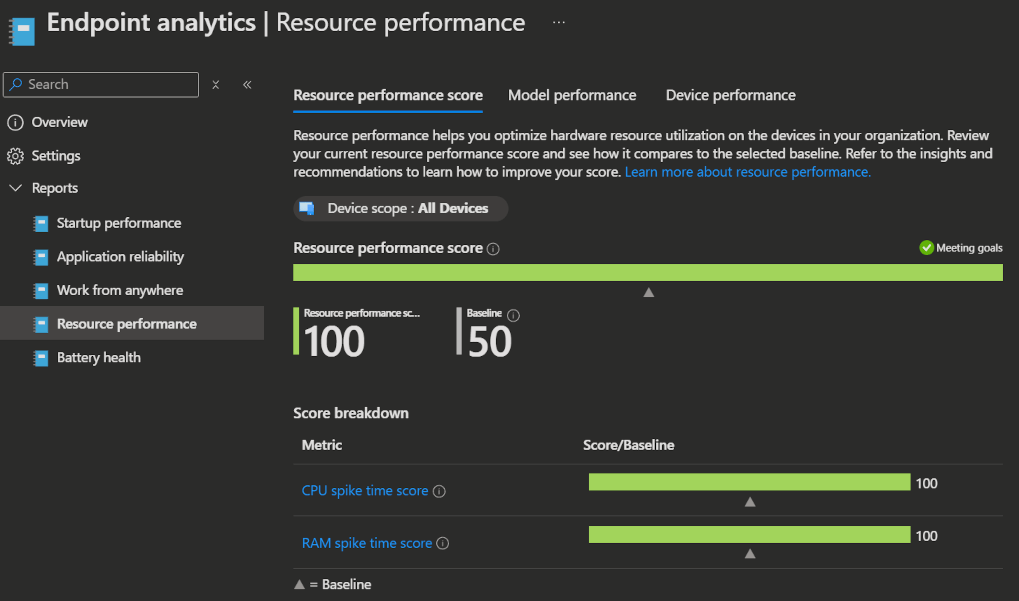
Task: Open the RAM spike time score link
Action: [367, 544]
